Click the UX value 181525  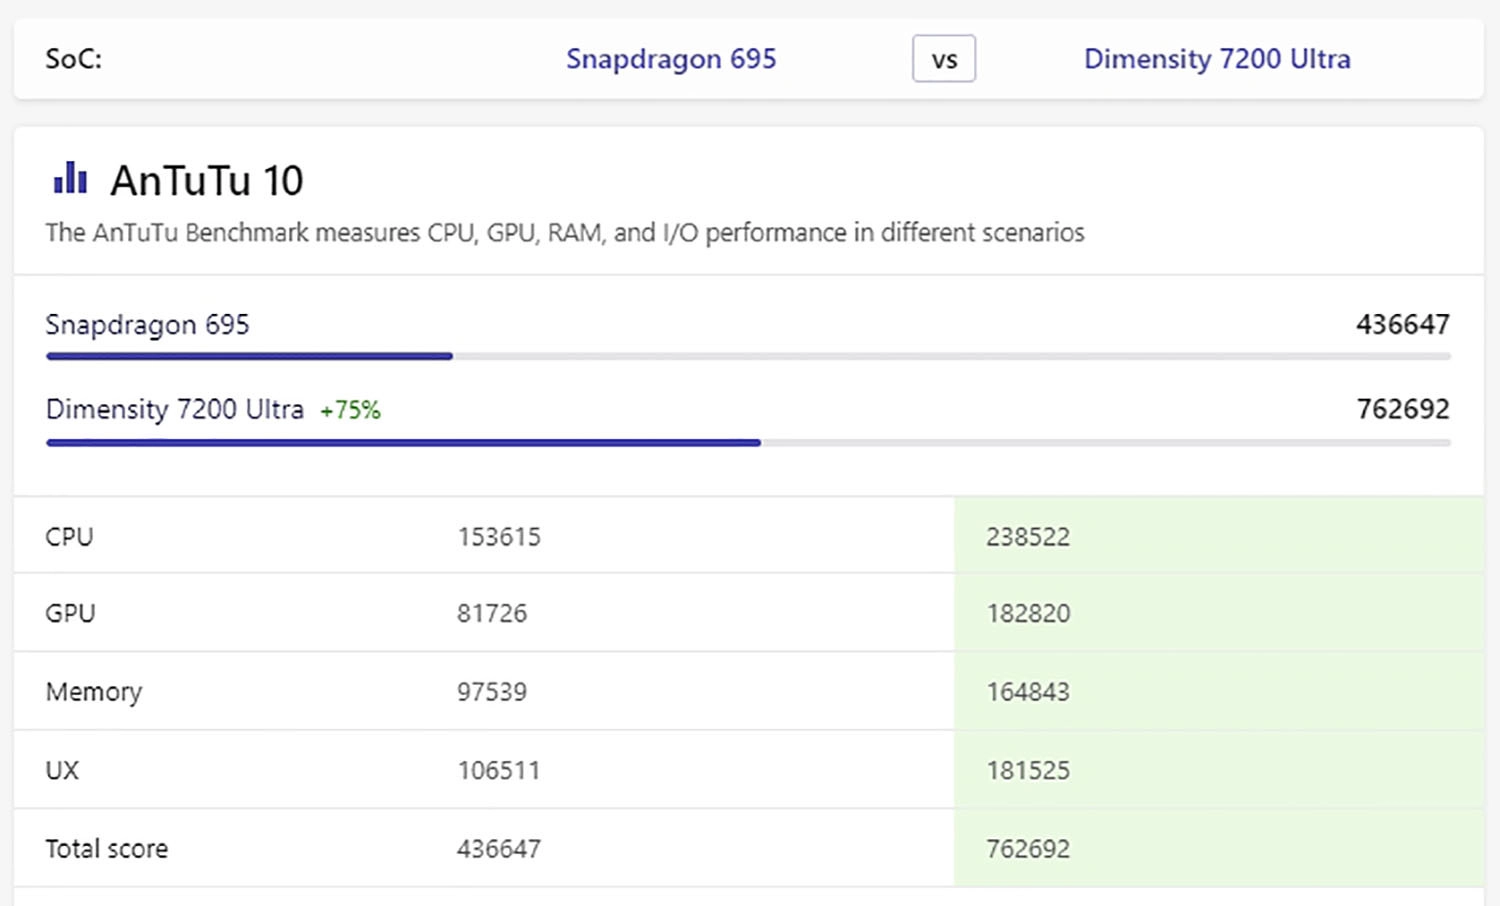pyautogui.click(x=1028, y=770)
